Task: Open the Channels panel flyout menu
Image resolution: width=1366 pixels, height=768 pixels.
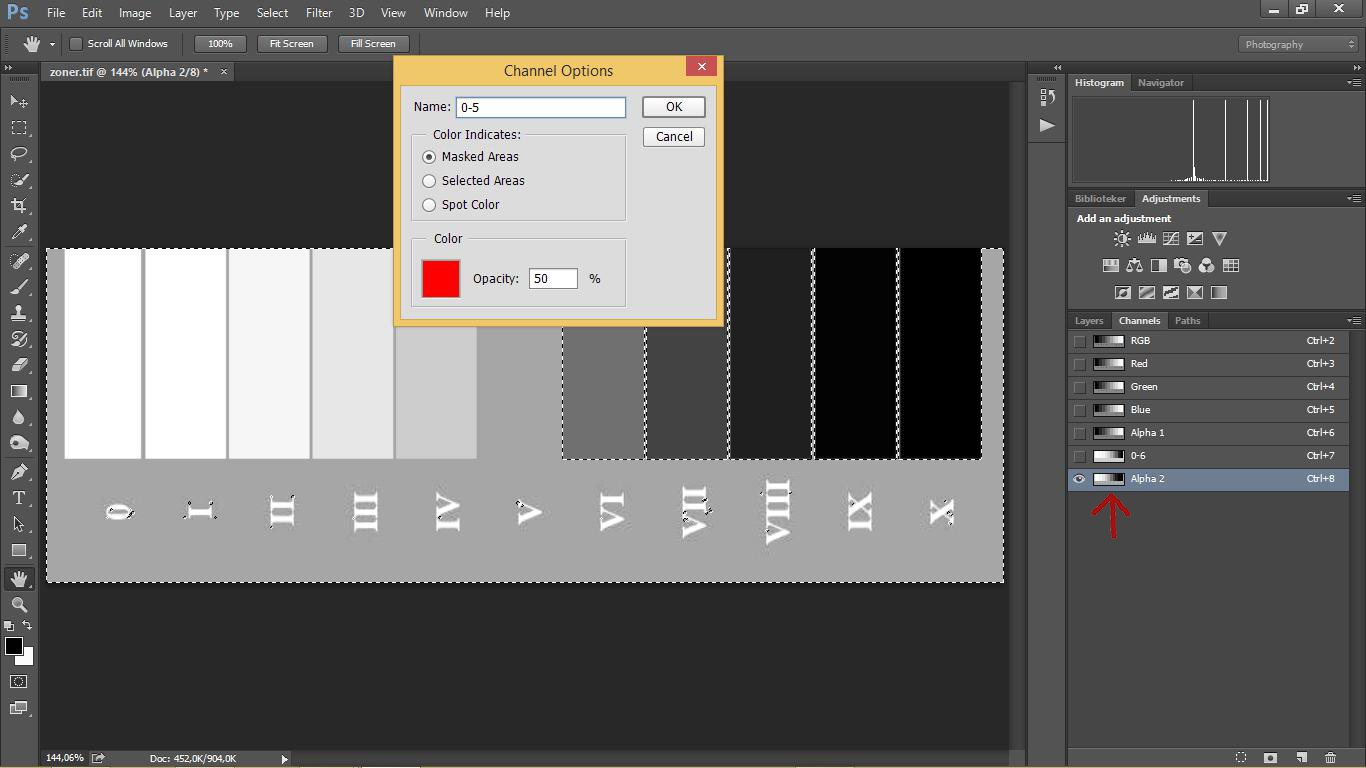Action: (x=1354, y=321)
